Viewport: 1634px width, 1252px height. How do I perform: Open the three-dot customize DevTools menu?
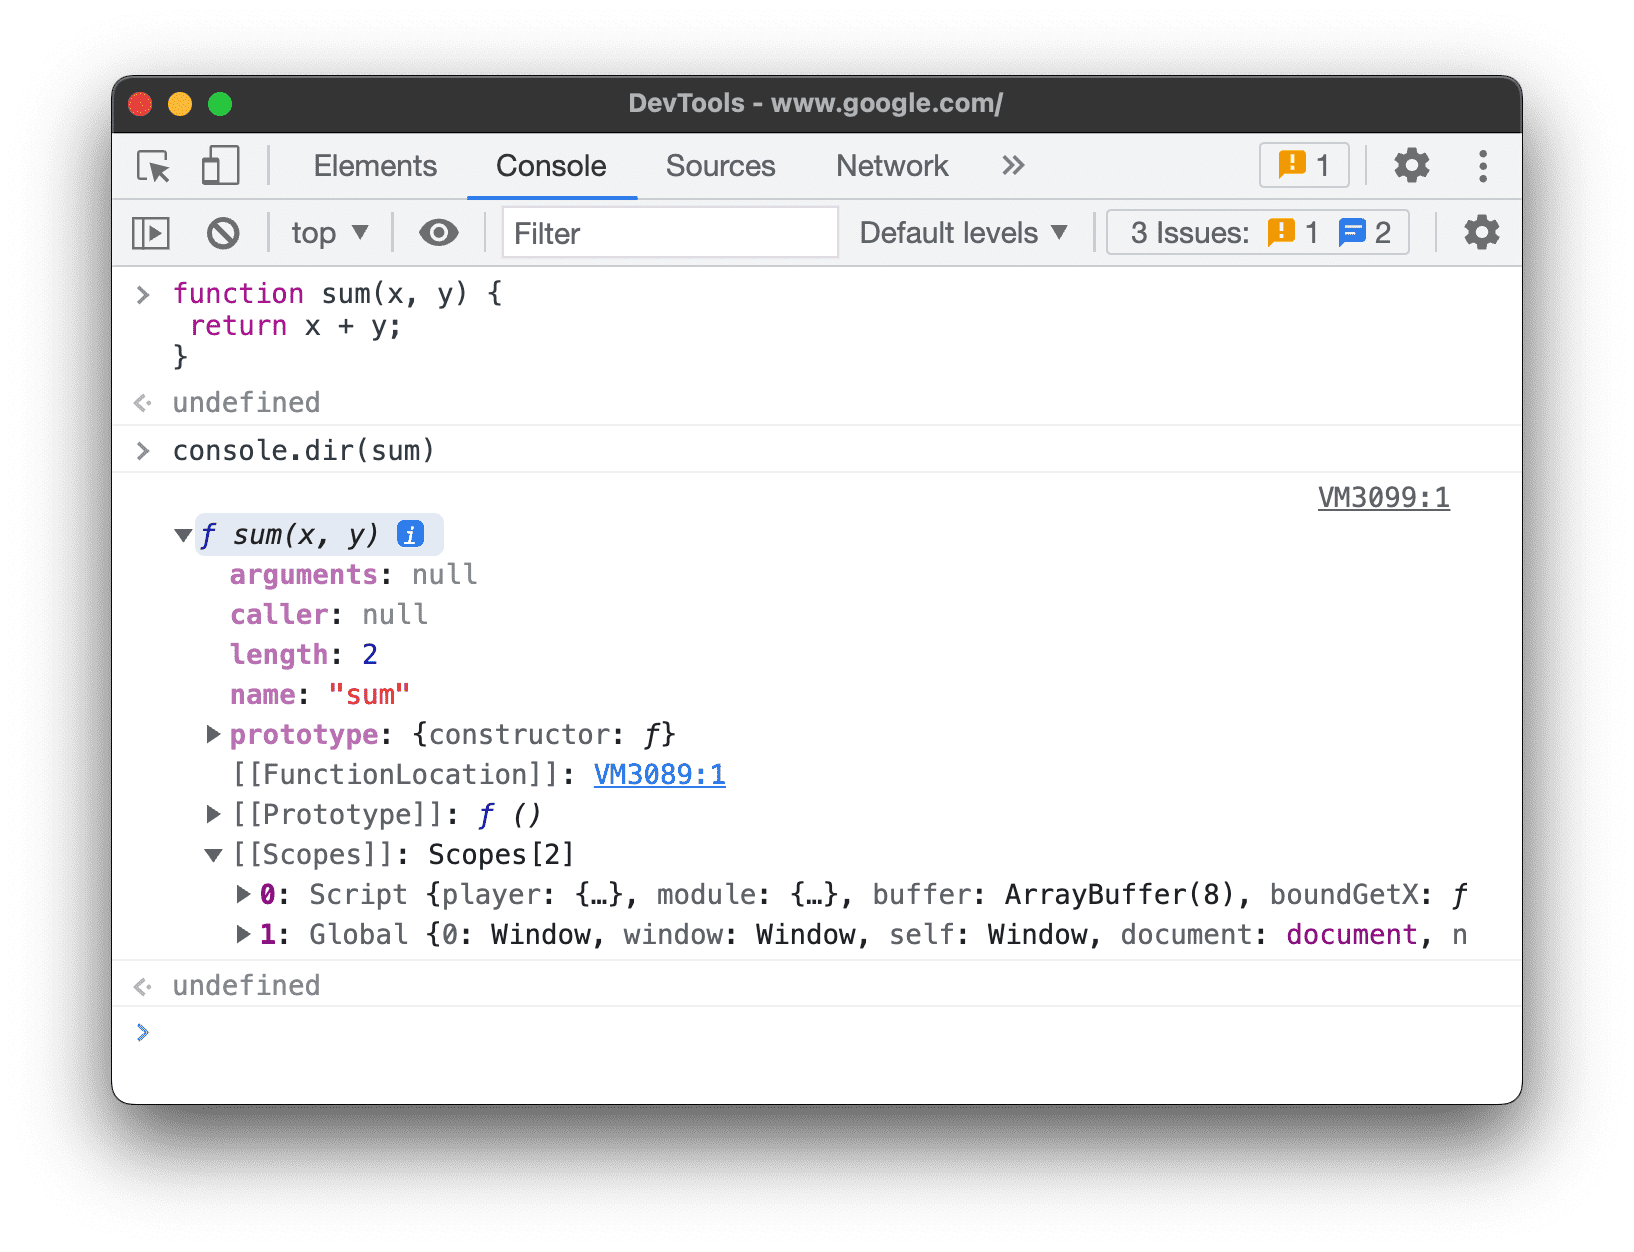pos(1482,166)
